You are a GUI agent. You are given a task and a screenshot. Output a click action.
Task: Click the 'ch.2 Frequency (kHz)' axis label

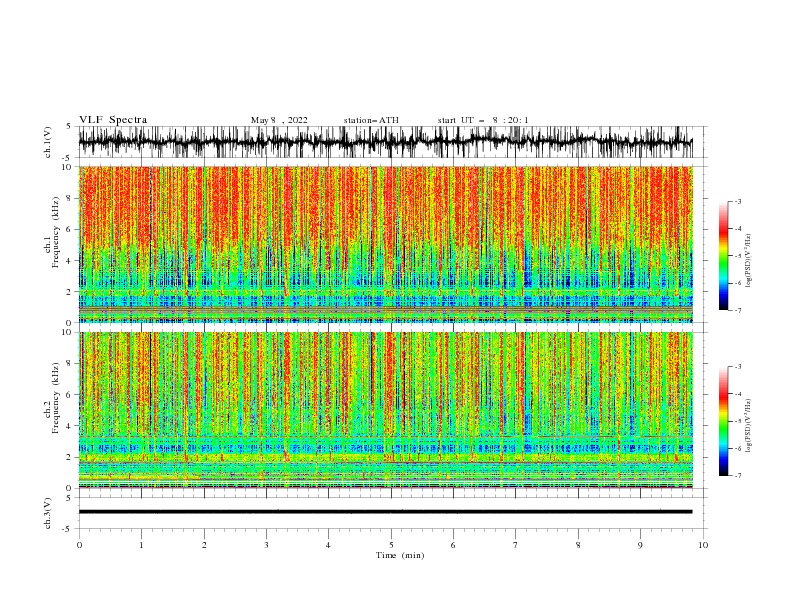(53, 398)
